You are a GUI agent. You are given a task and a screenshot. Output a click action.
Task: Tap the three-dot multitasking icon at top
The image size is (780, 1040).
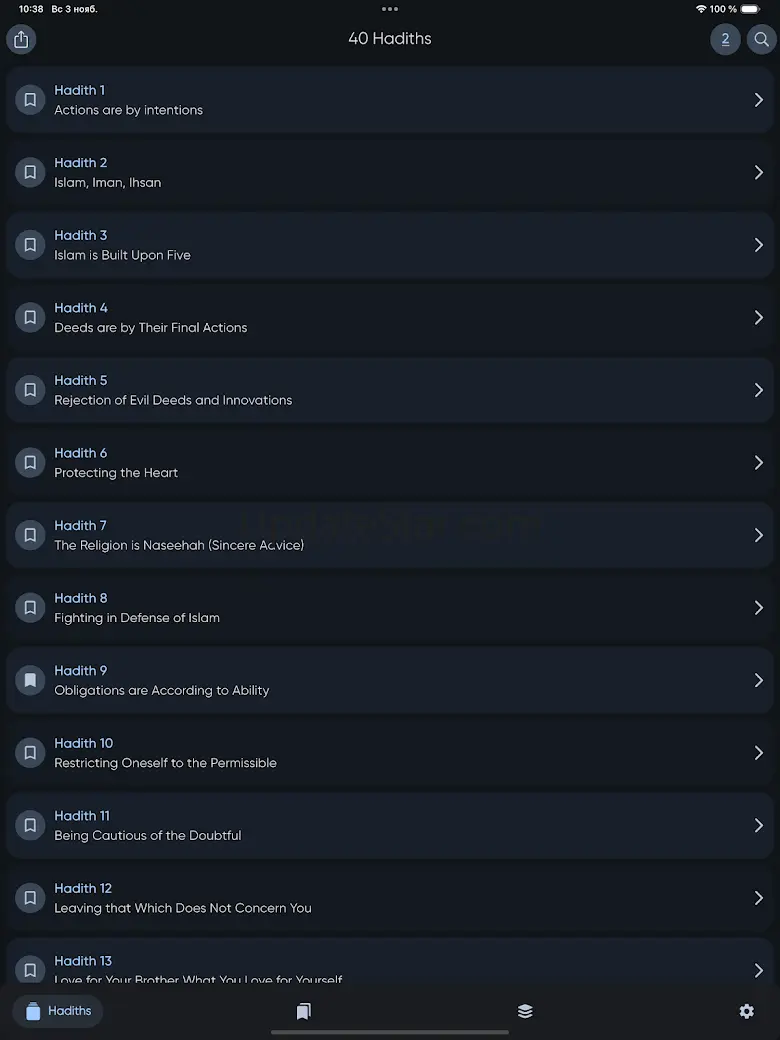(x=390, y=9)
